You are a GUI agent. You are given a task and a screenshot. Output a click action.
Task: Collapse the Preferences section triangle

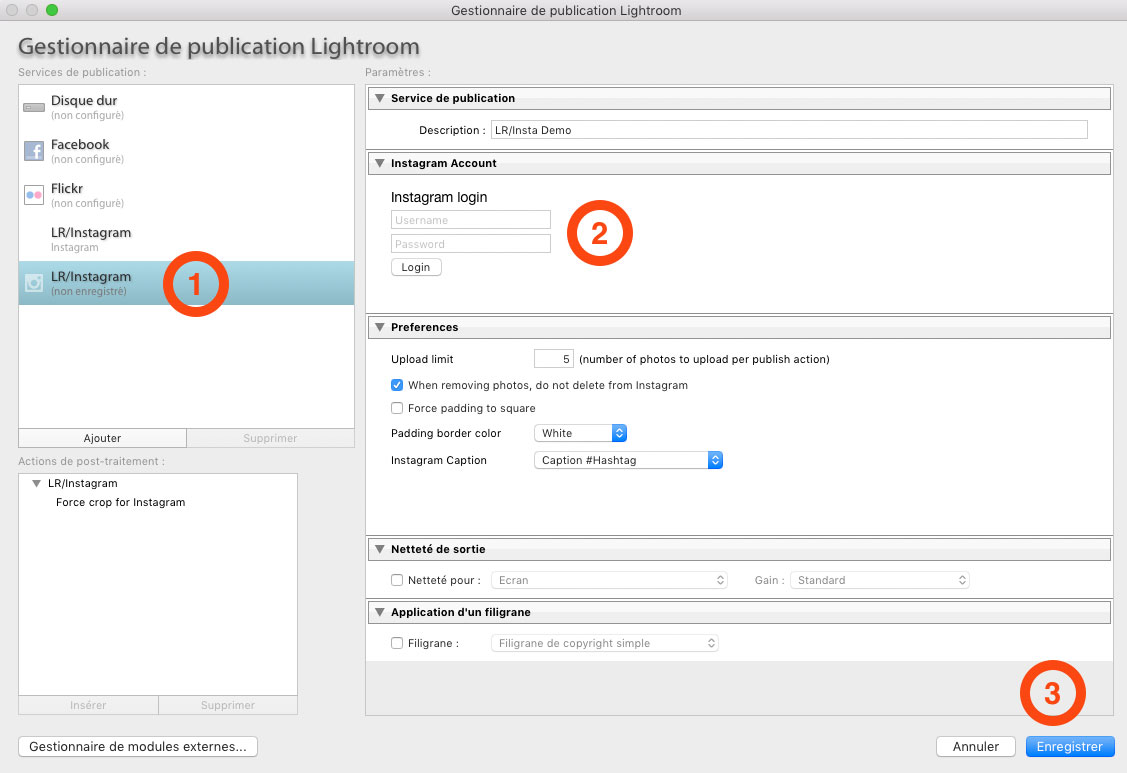[380, 328]
